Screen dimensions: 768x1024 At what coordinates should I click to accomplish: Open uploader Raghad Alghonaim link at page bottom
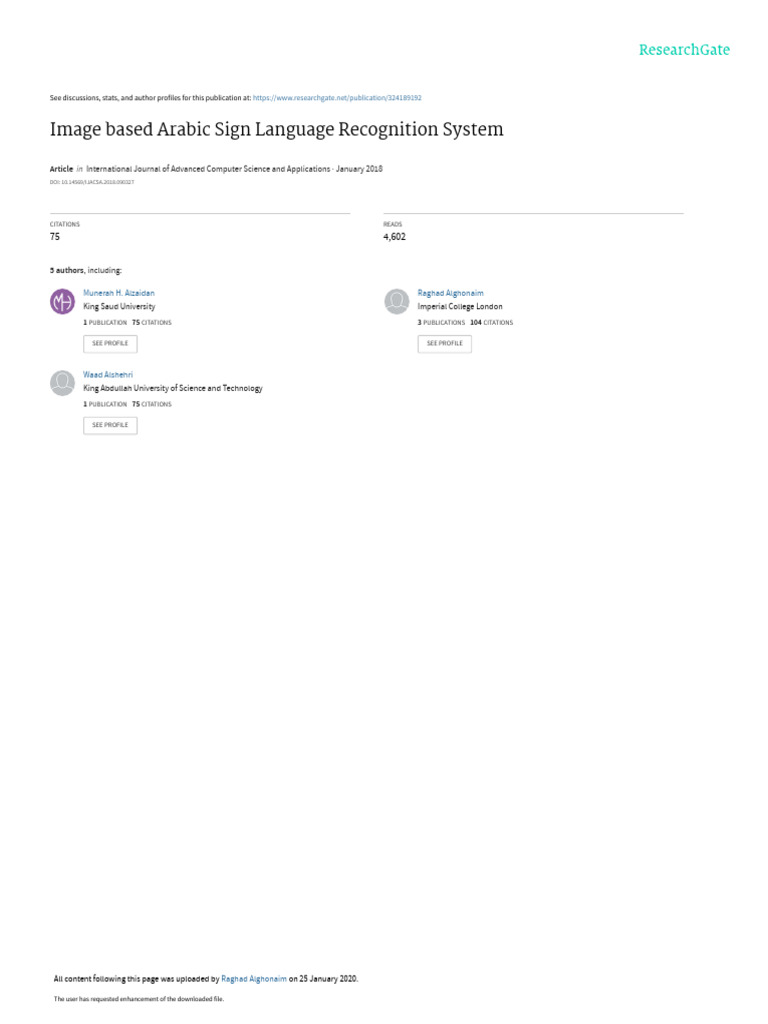coord(254,979)
